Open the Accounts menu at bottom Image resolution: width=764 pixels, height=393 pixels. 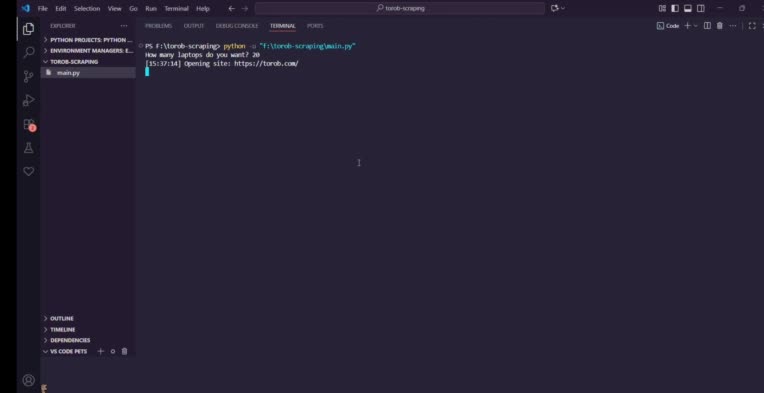tap(29, 380)
